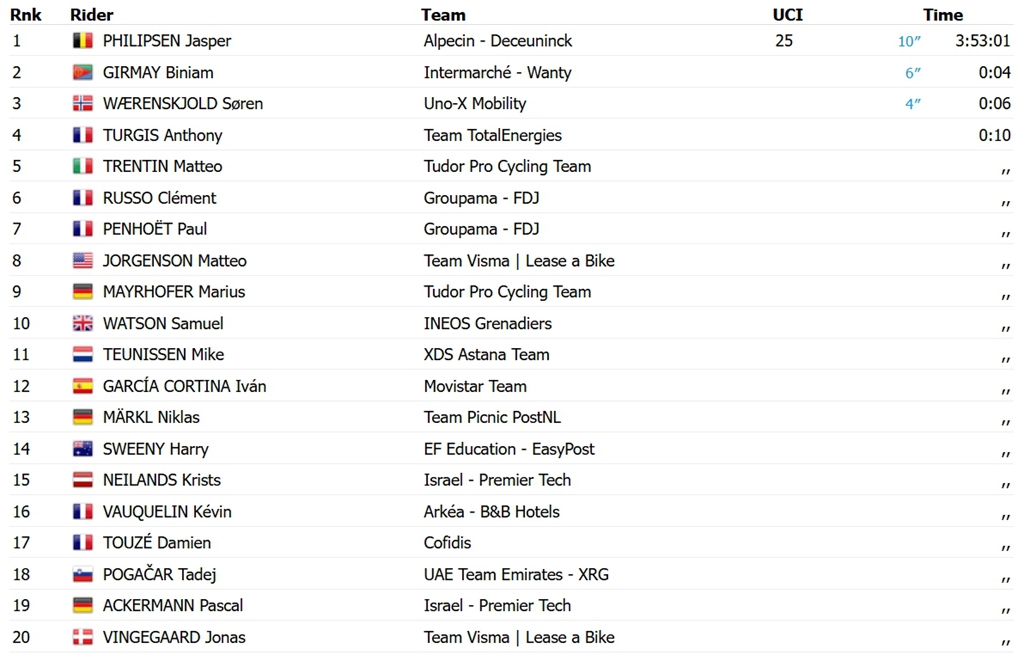Click the Slovenian flag next to Pogačar
The height and width of the screenshot is (655, 1024).
click(x=82, y=574)
